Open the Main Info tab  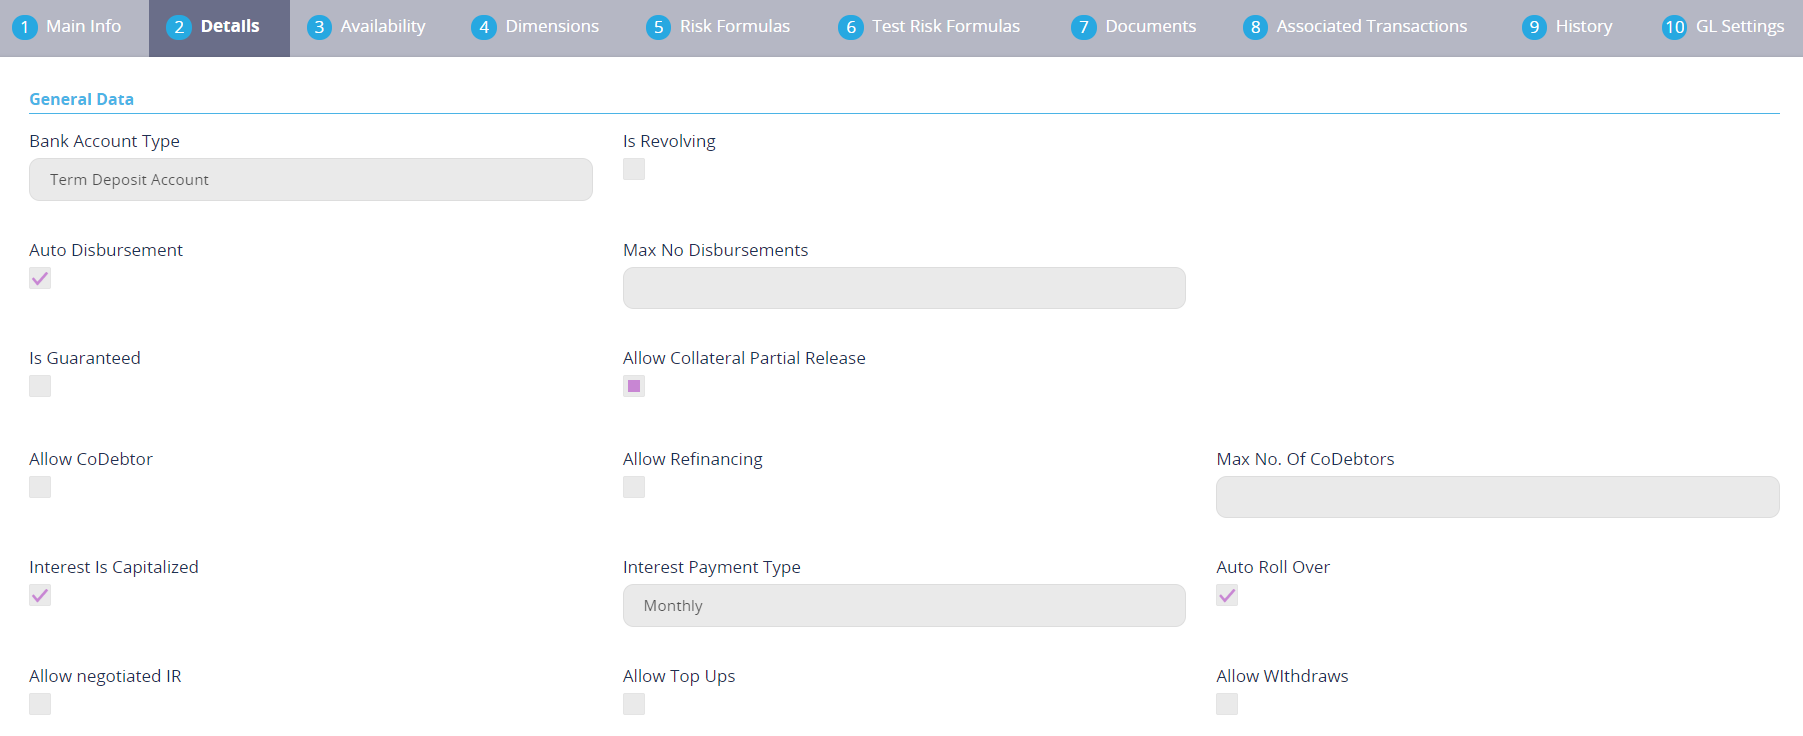point(68,27)
